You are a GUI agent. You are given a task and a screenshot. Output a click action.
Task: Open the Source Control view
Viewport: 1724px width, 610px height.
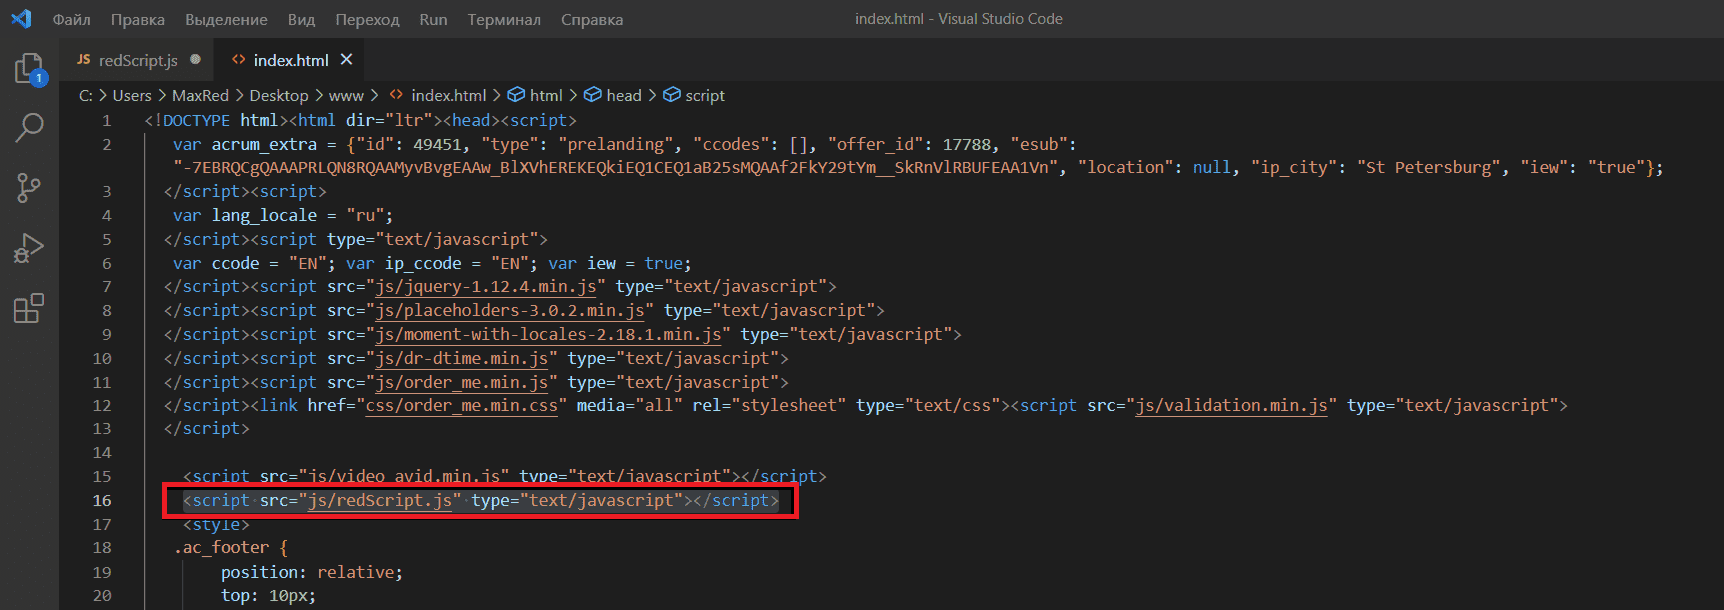(x=29, y=187)
